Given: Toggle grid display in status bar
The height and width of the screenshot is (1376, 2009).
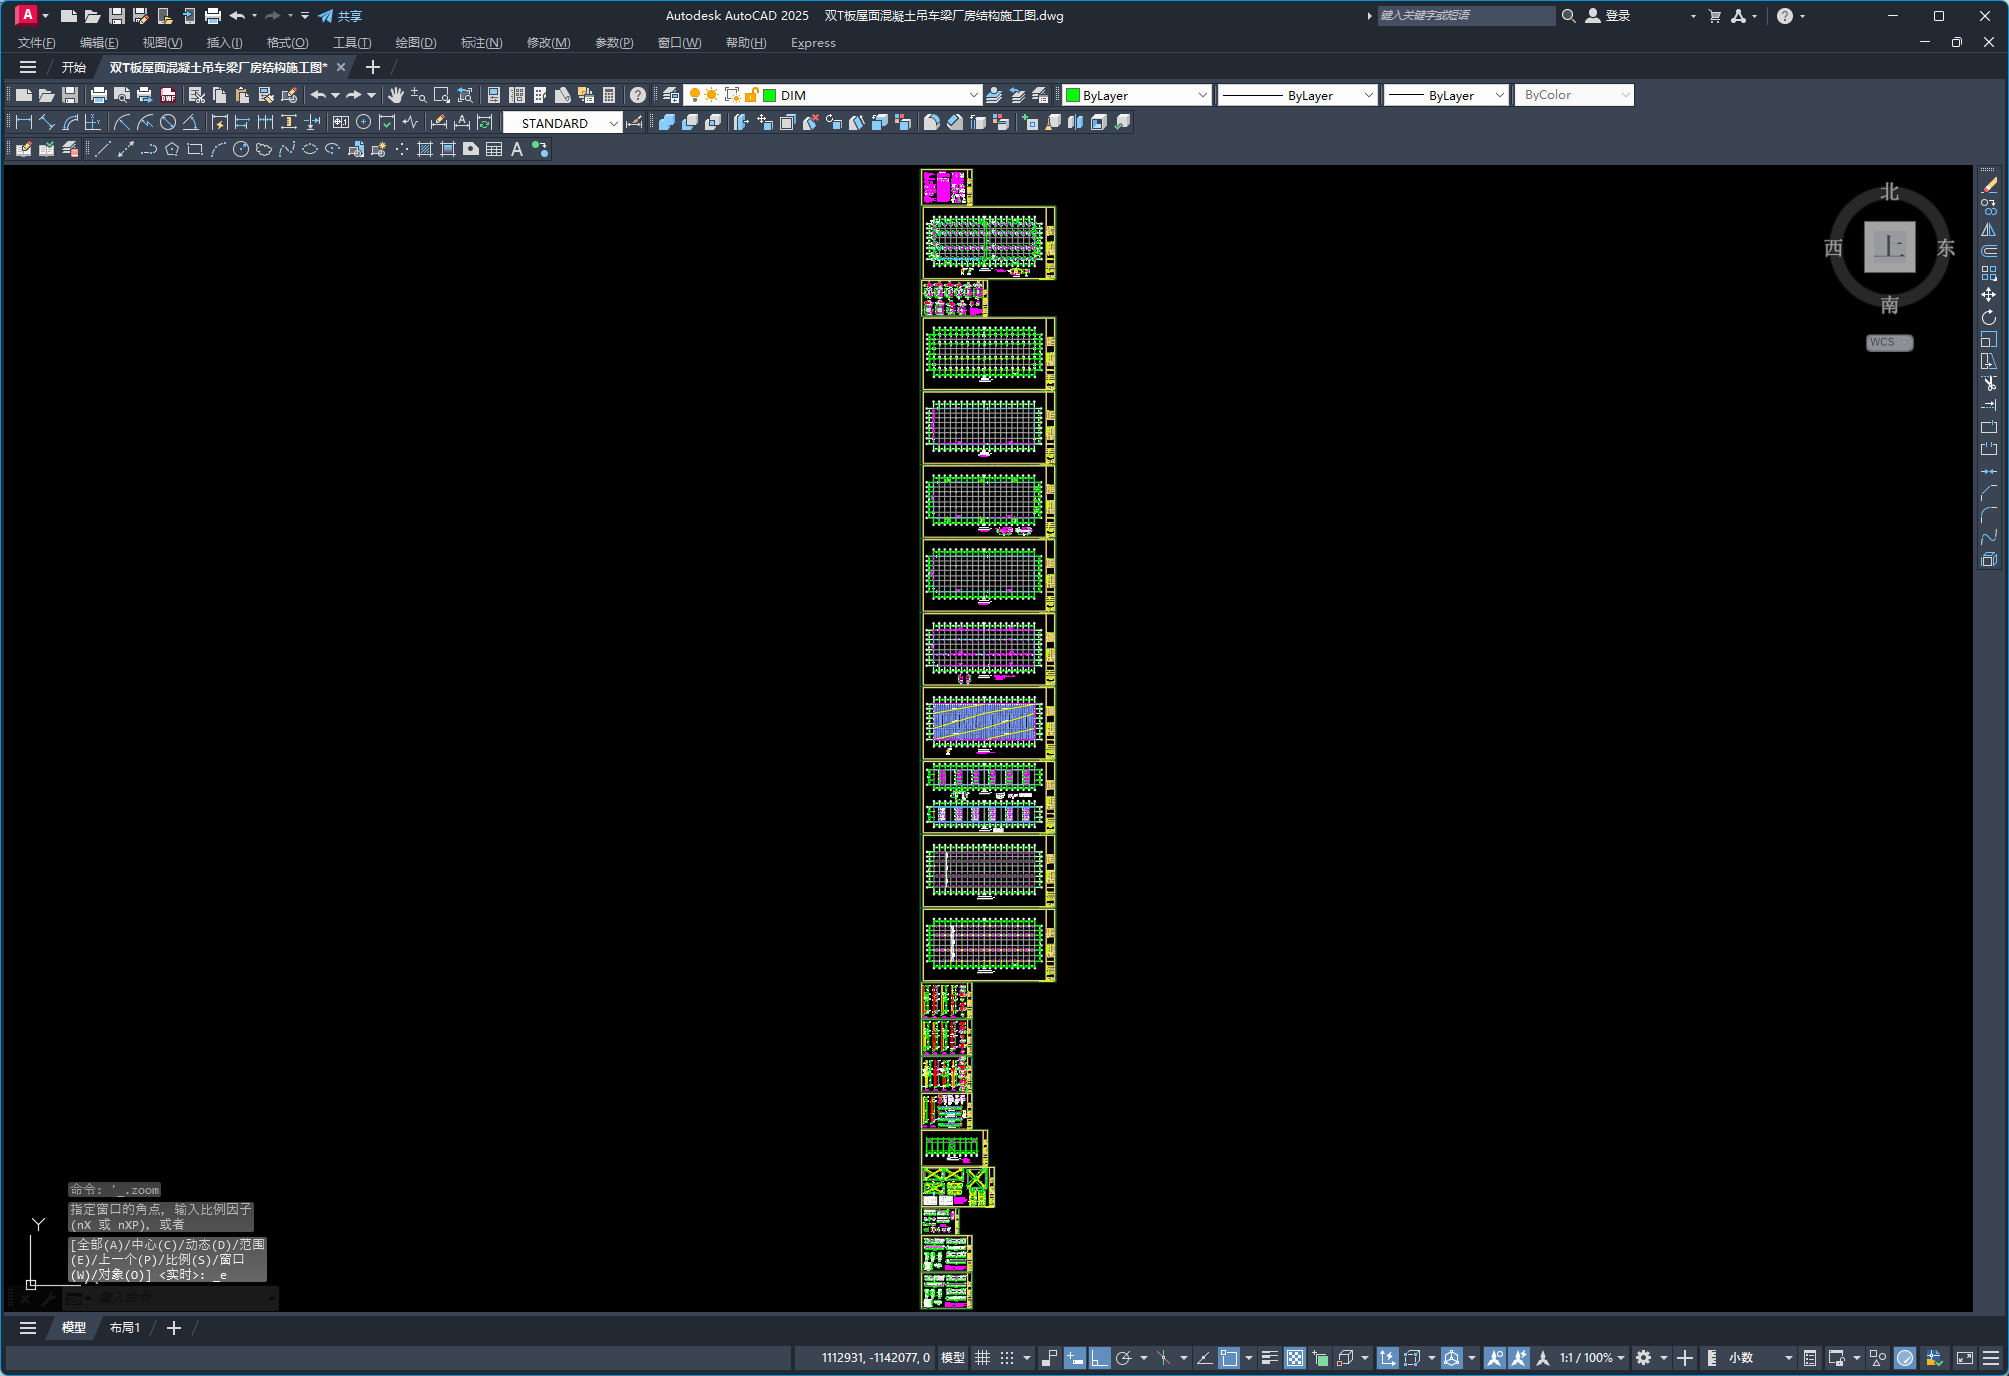Looking at the screenshot, I should click(x=983, y=1357).
